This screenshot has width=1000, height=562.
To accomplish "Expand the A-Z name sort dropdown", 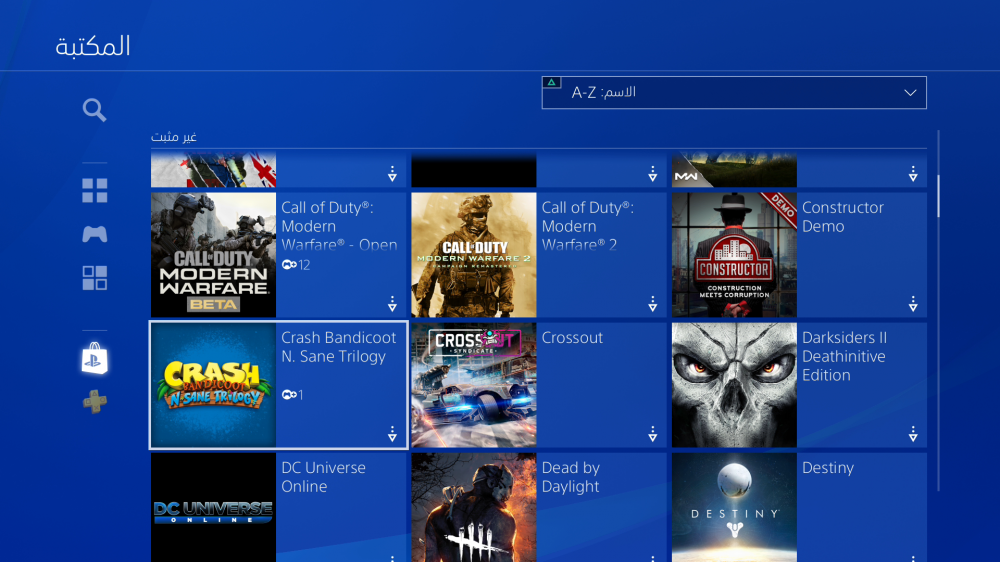I will click(733, 93).
